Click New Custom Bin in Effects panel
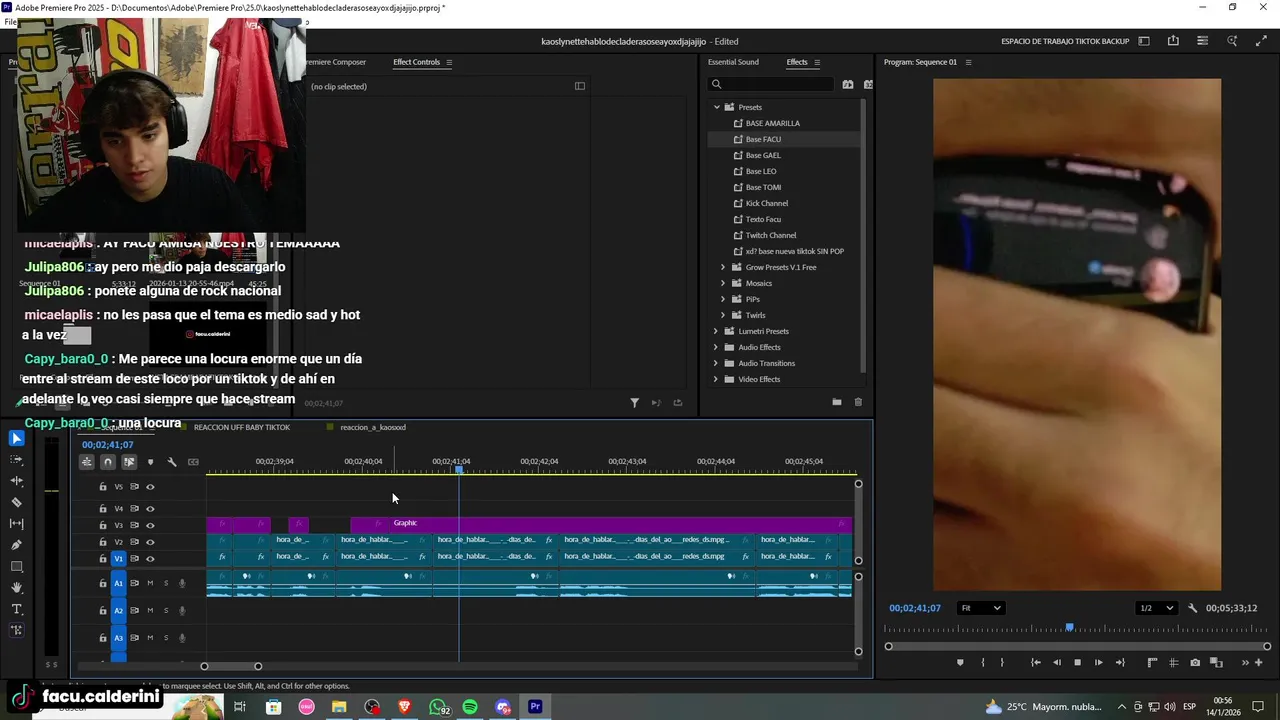Viewport: 1280px width, 720px height. (836, 402)
